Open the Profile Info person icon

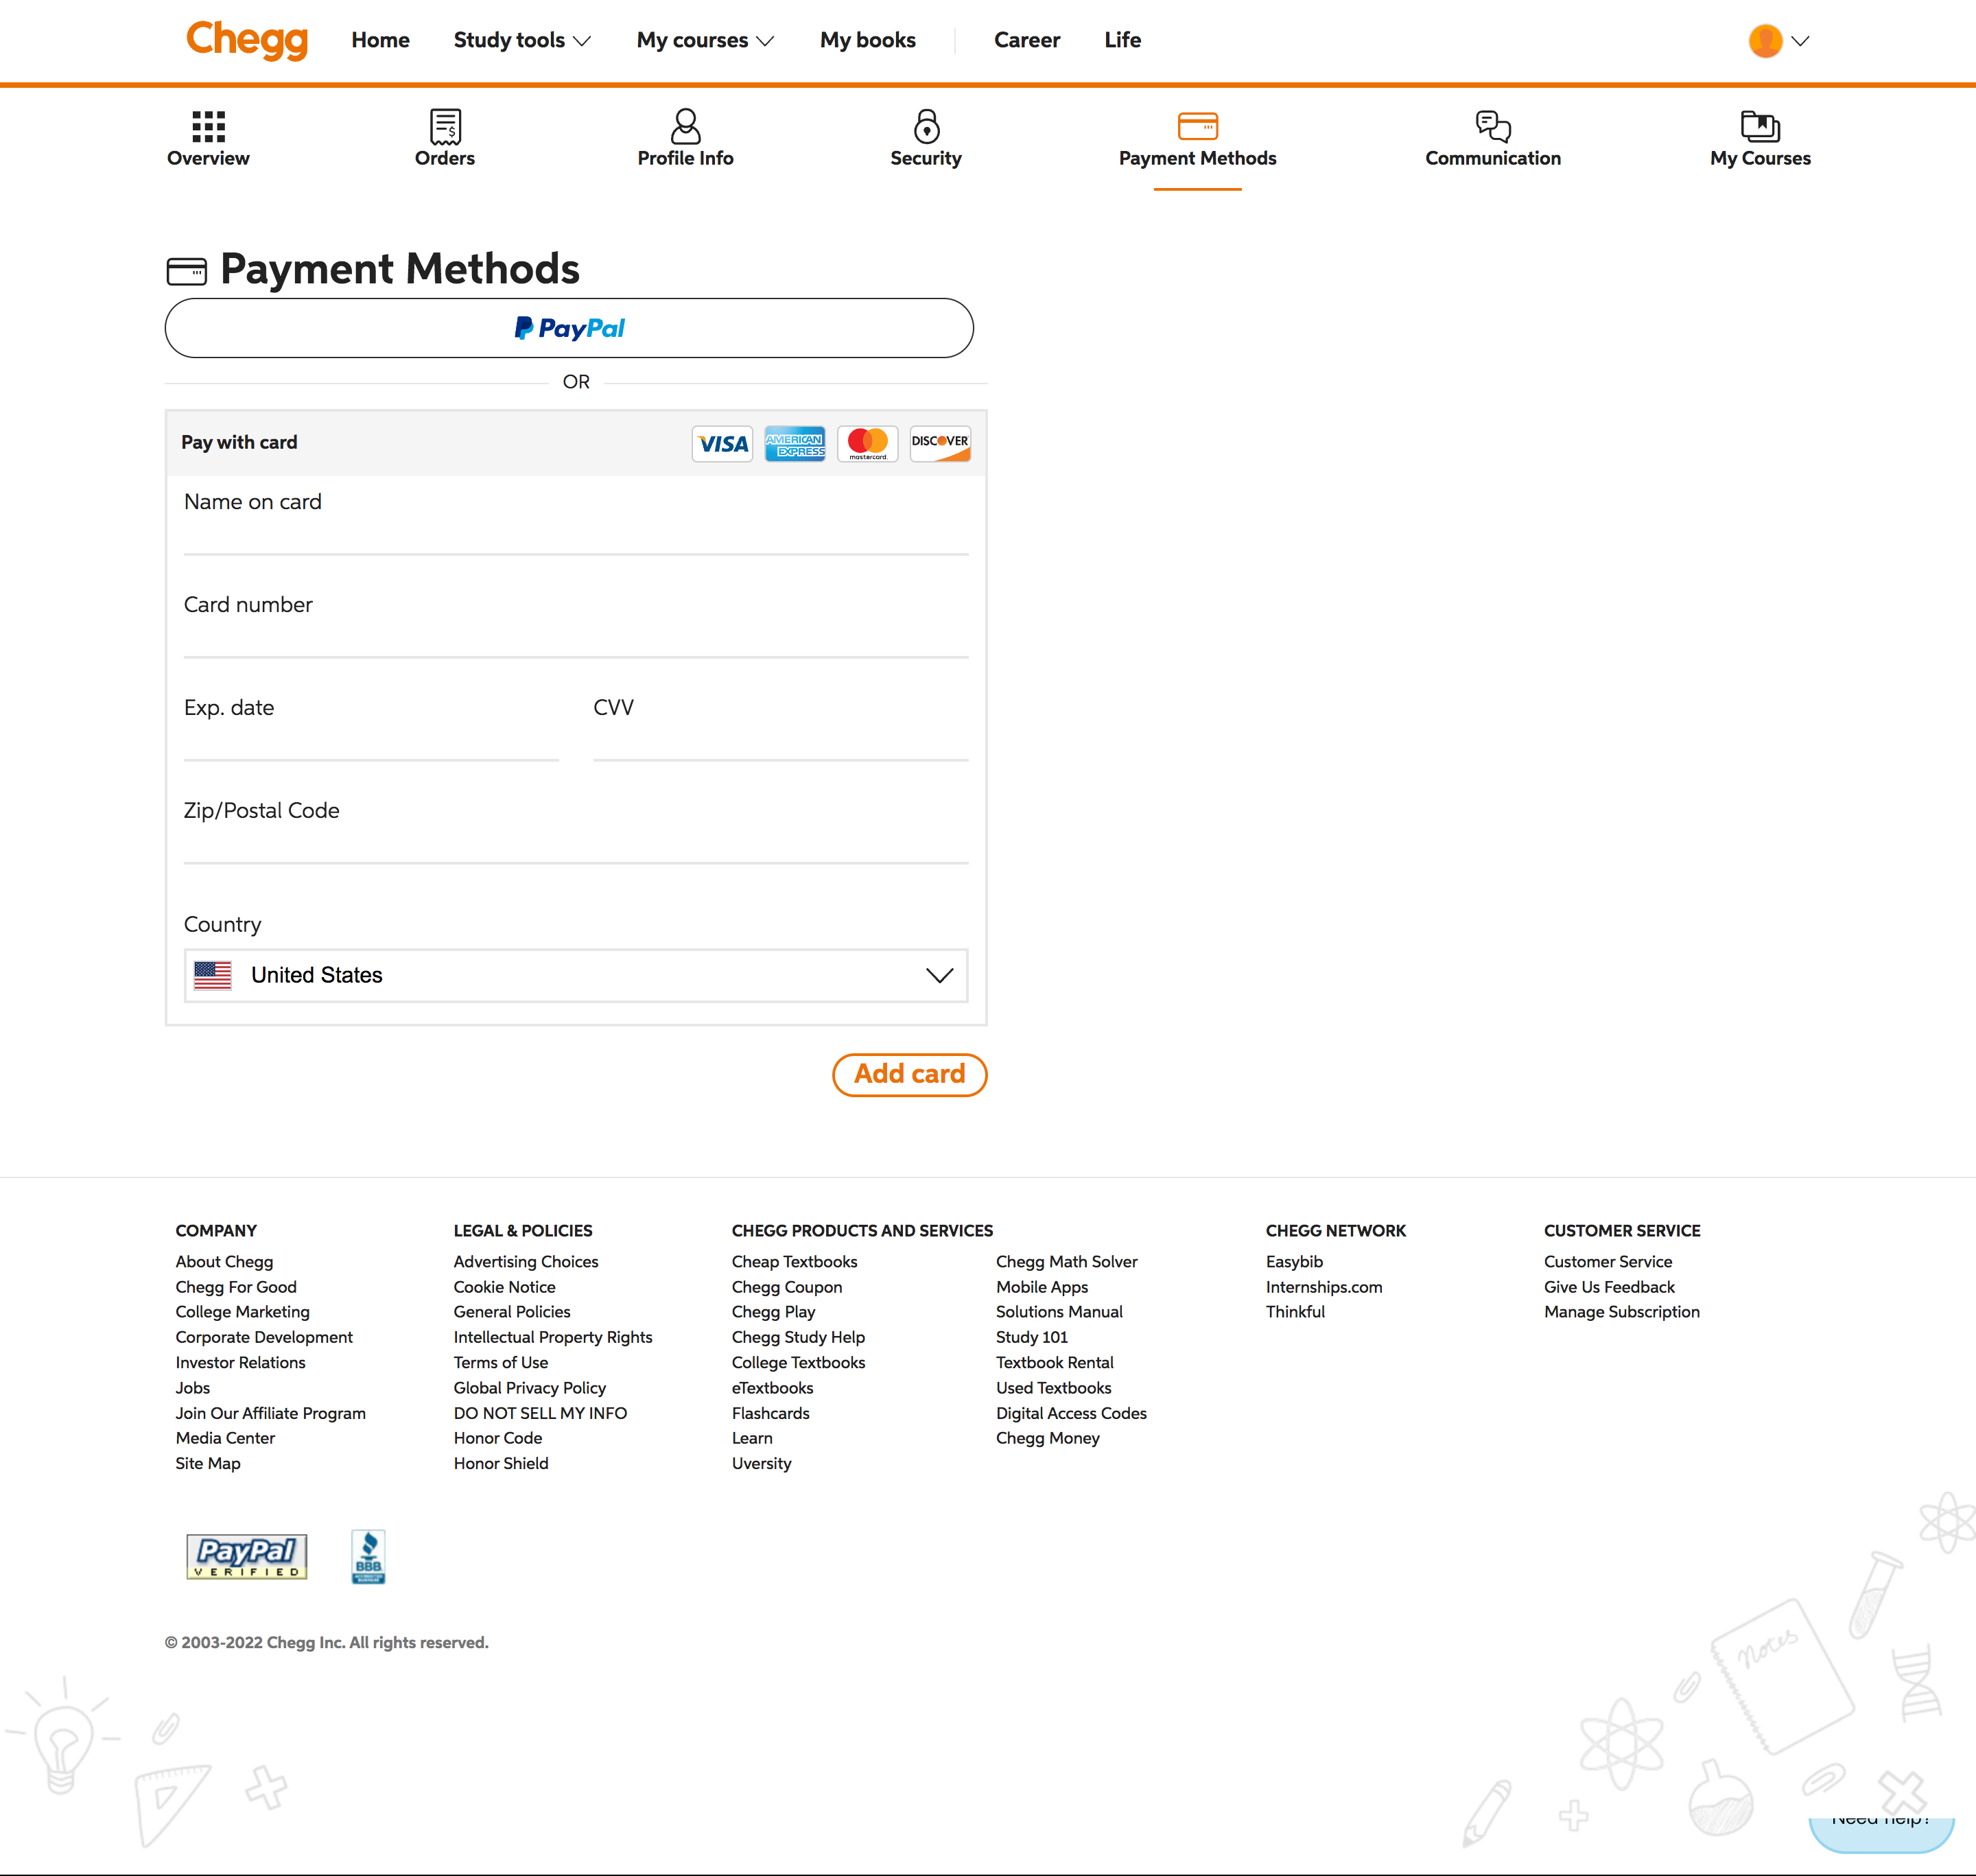coord(685,126)
